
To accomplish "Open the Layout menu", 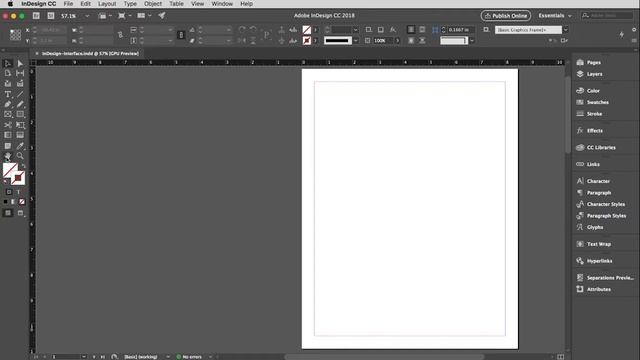I will [x=107, y=4].
